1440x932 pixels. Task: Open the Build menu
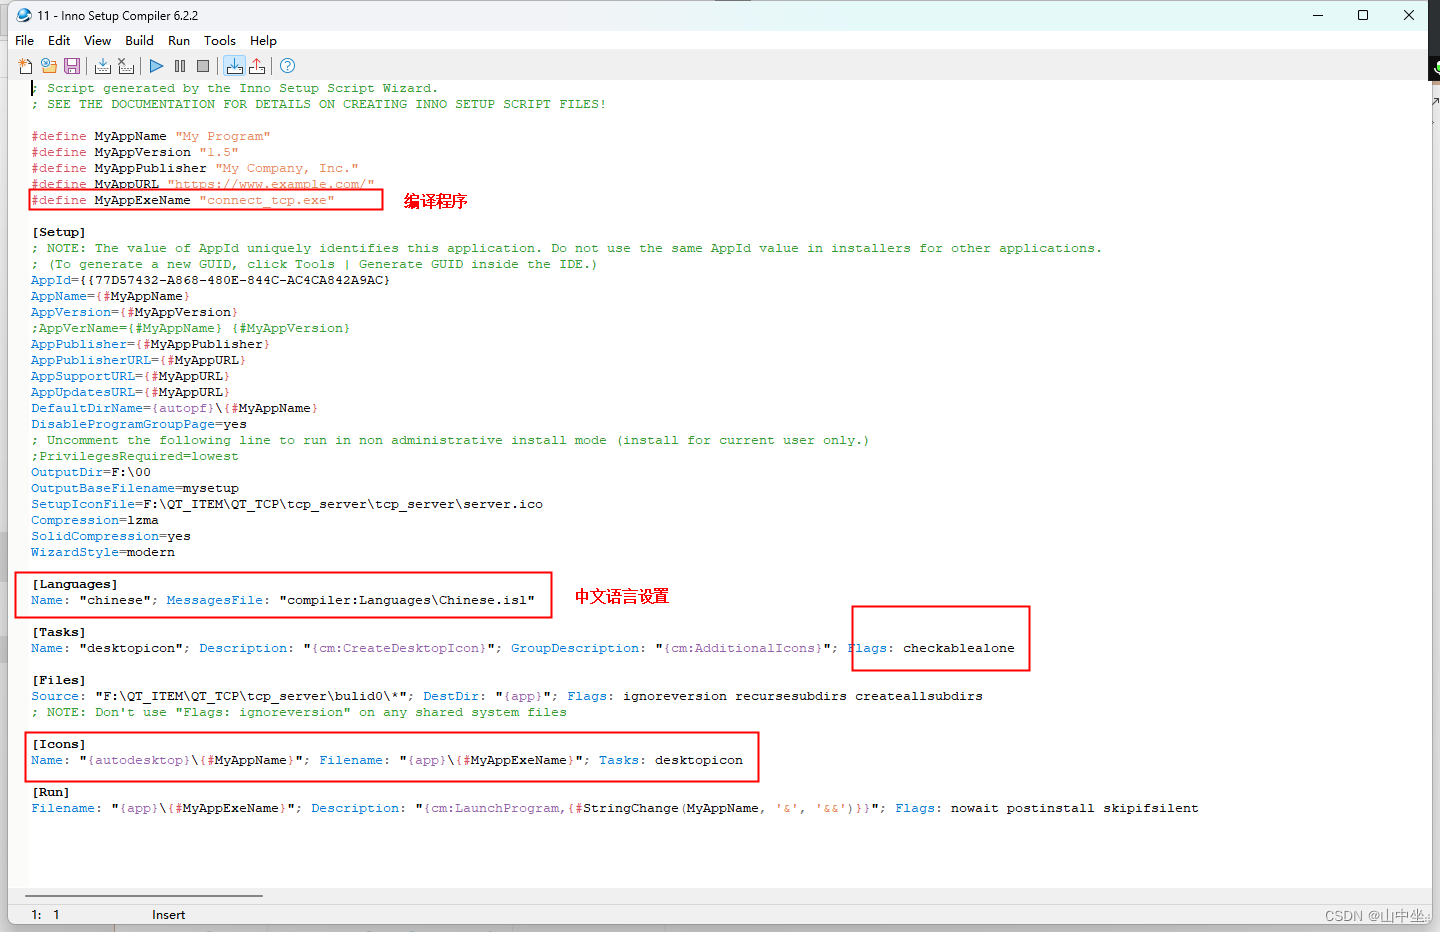pos(139,40)
